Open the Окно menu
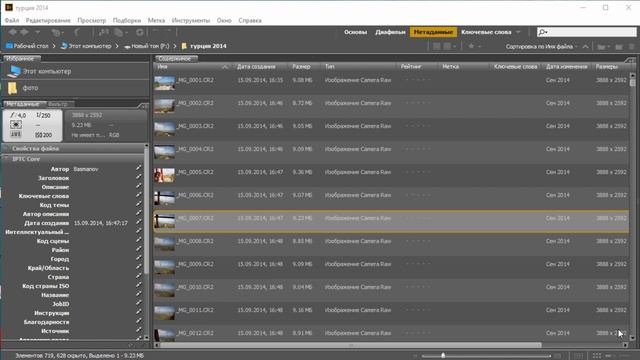 [224, 20]
